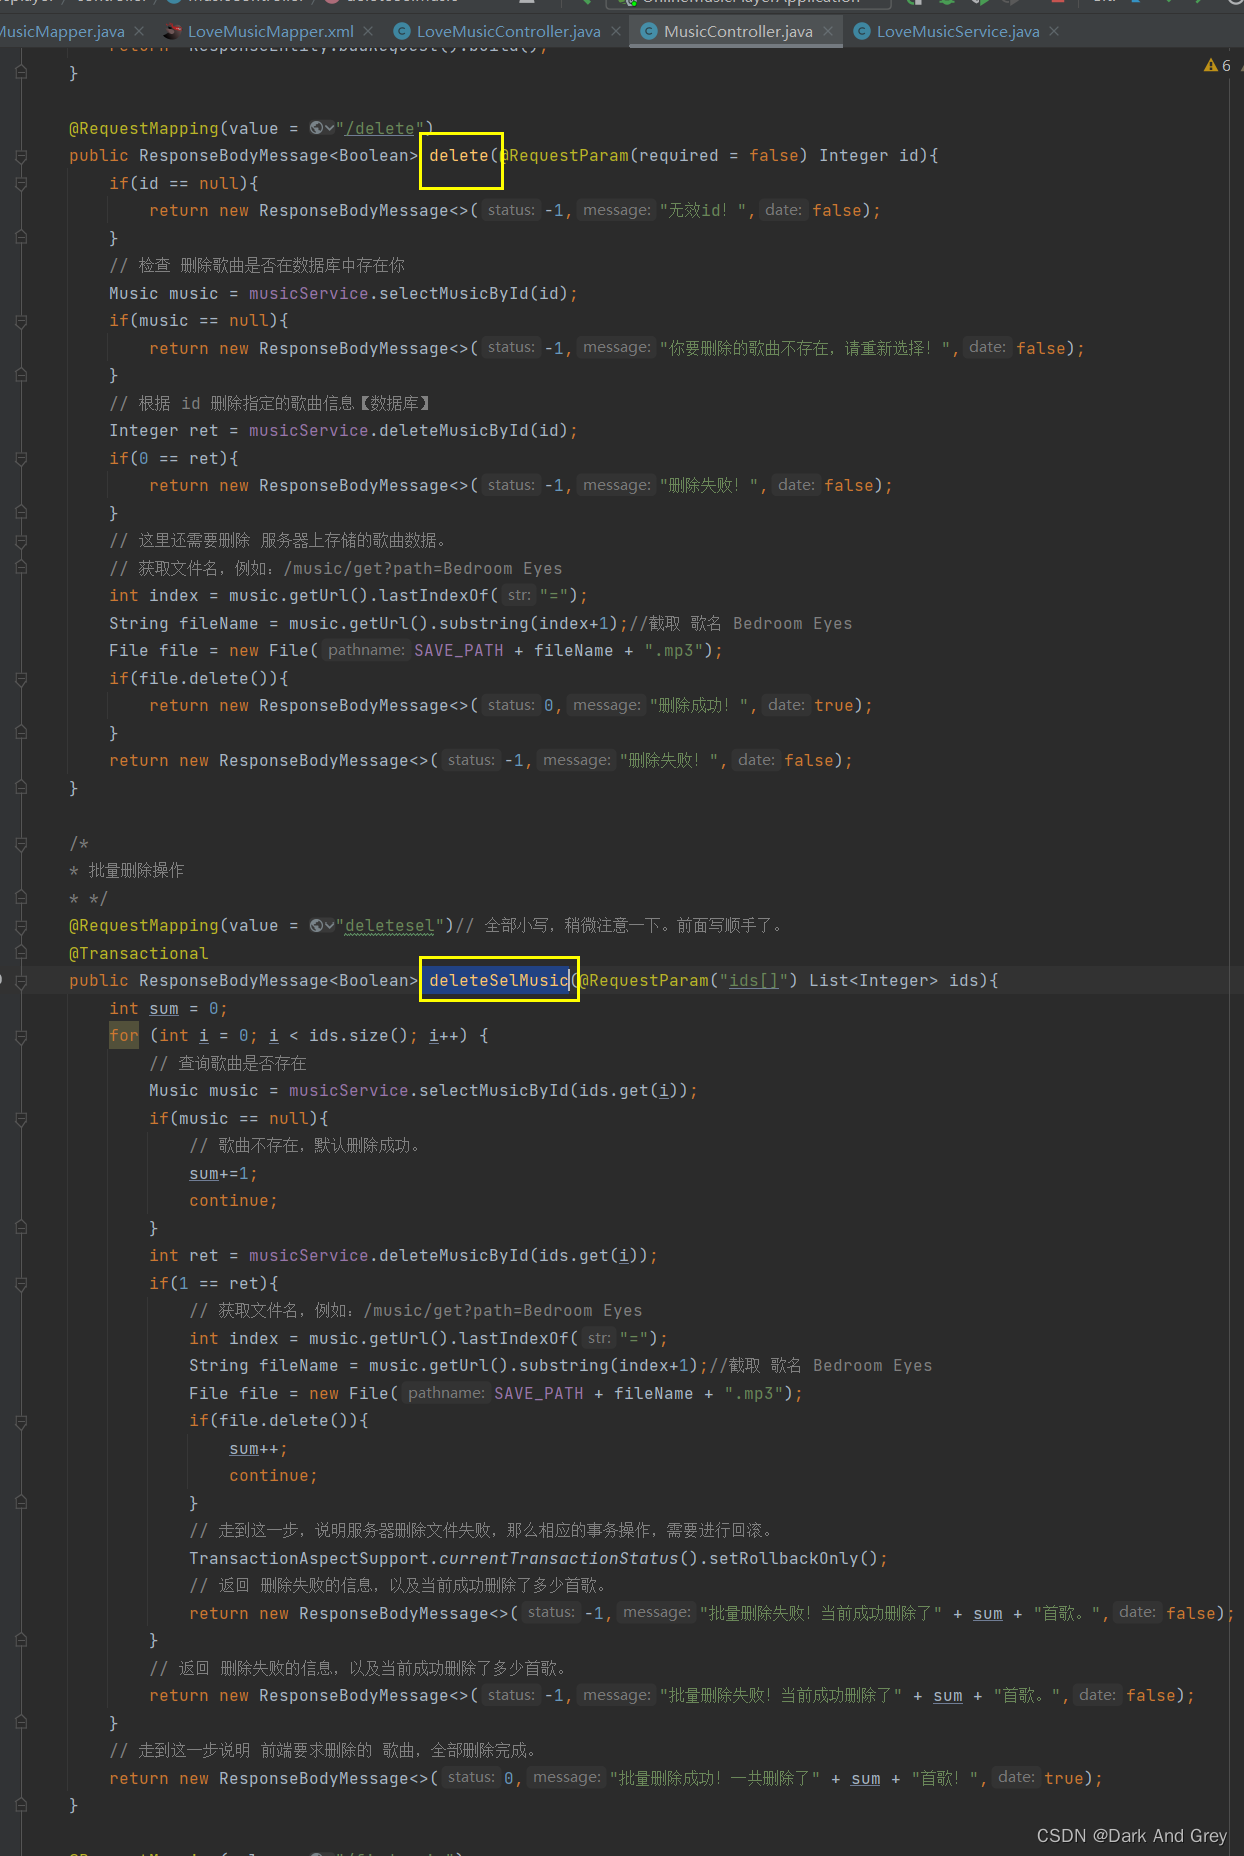Click the @Transactional annotation
This screenshot has width=1244, height=1856.
point(139,954)
